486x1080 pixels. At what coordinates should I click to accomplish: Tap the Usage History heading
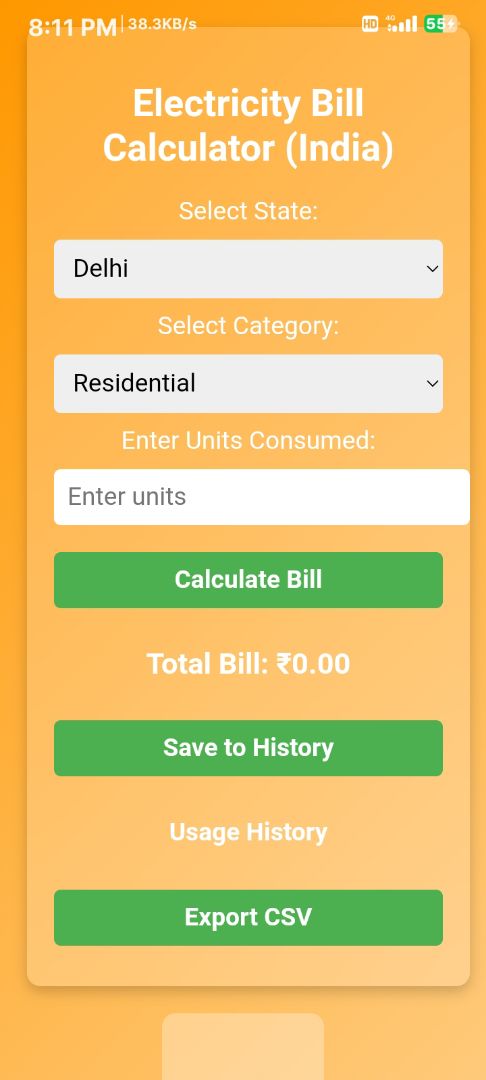(248, 832)
